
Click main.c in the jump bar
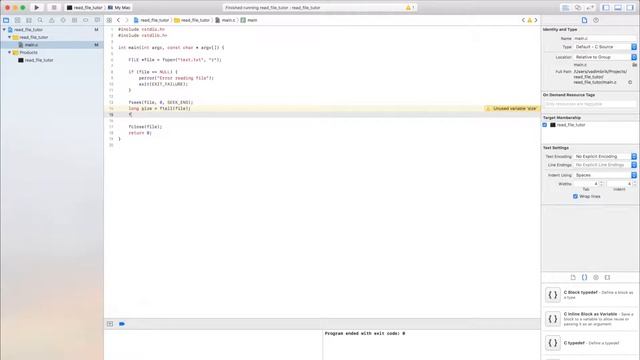coord(225,20)
